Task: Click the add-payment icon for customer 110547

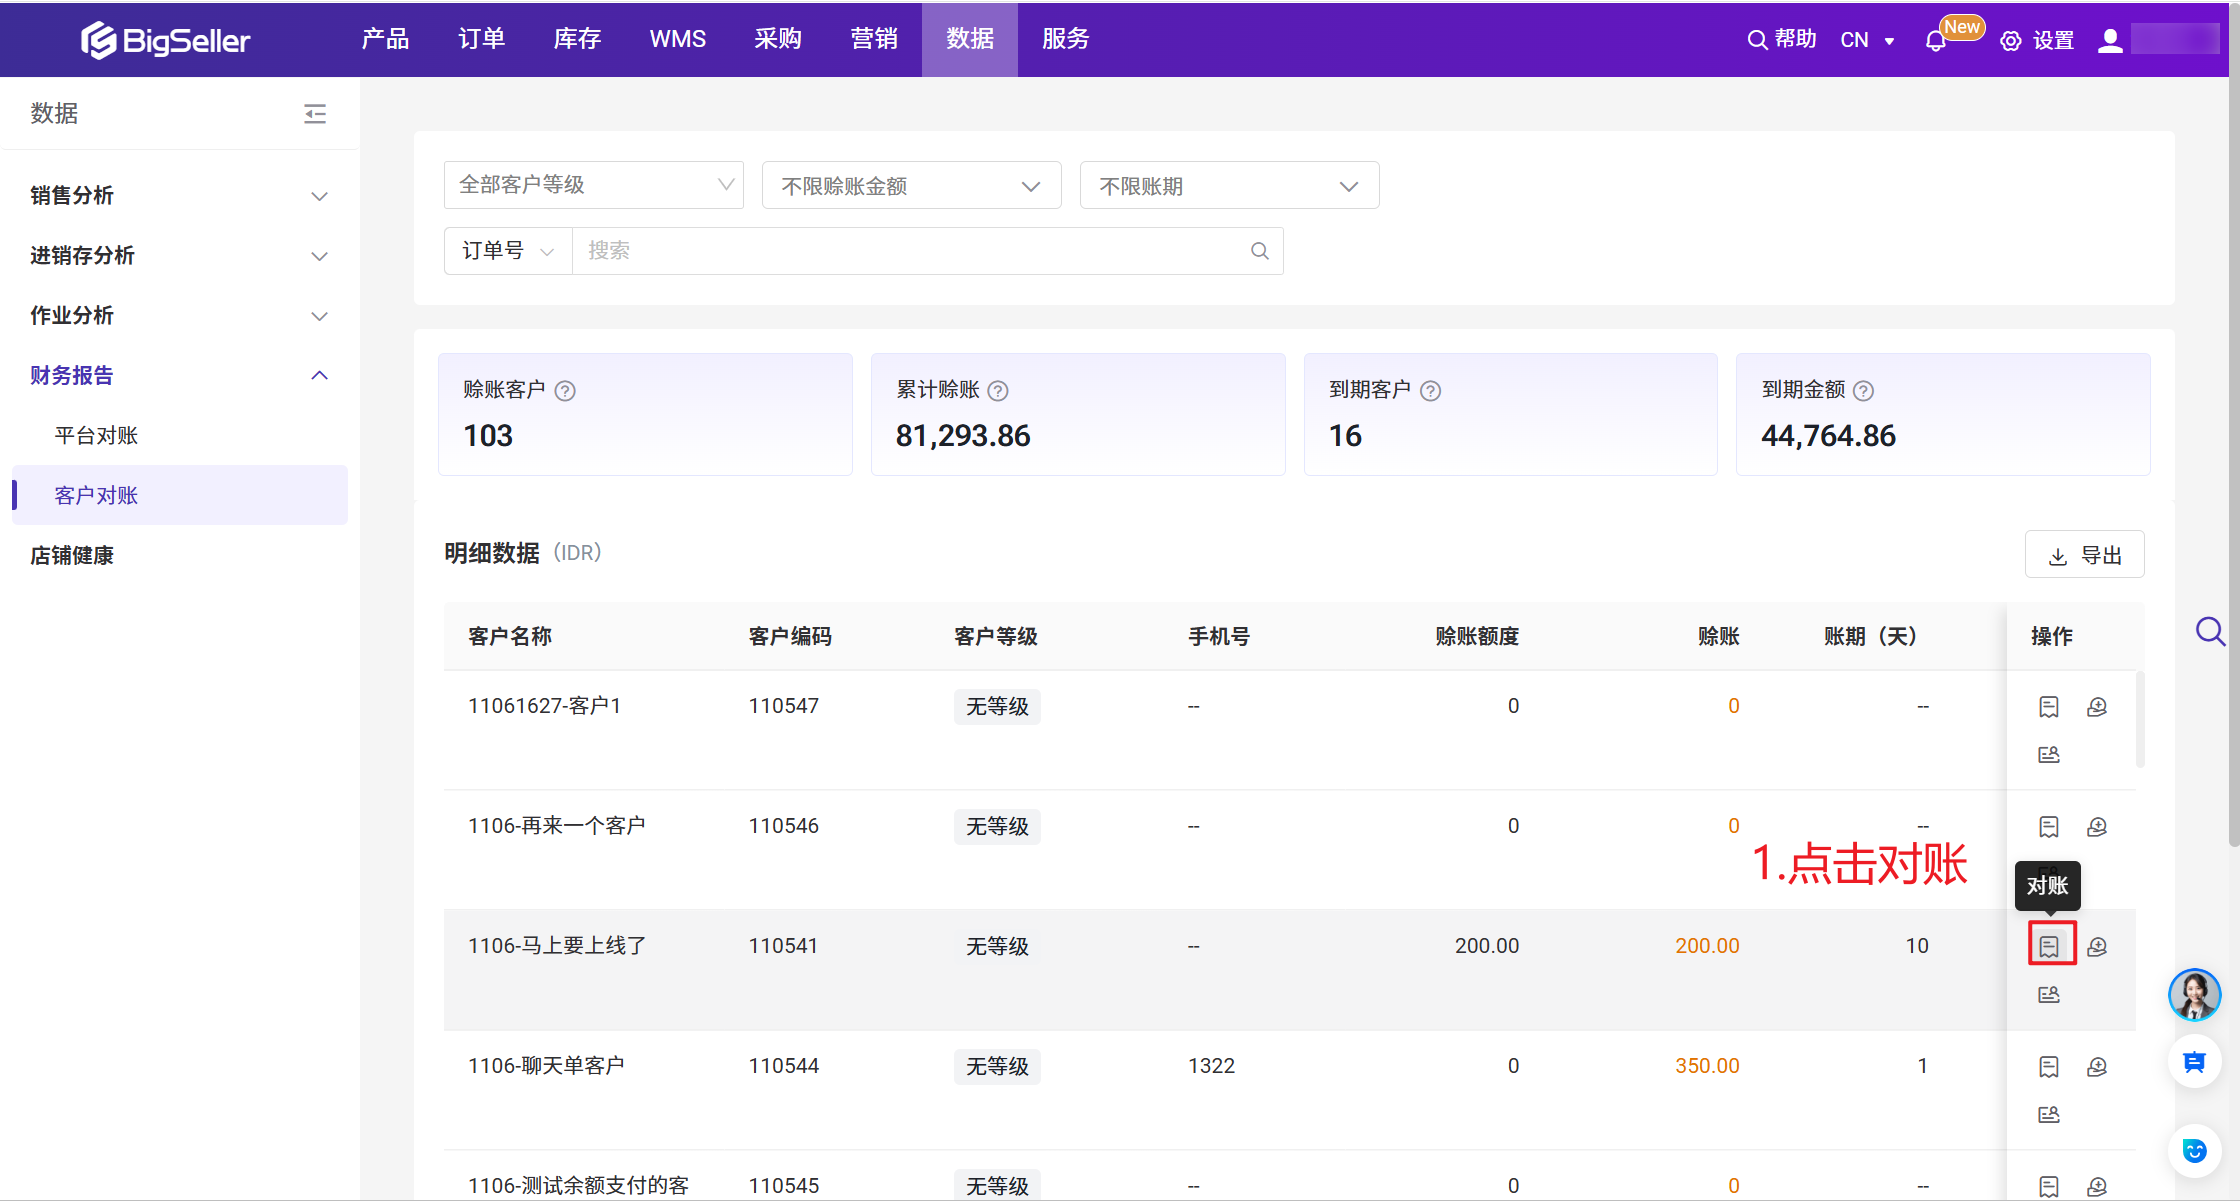Action: [x=2097, y=707]
